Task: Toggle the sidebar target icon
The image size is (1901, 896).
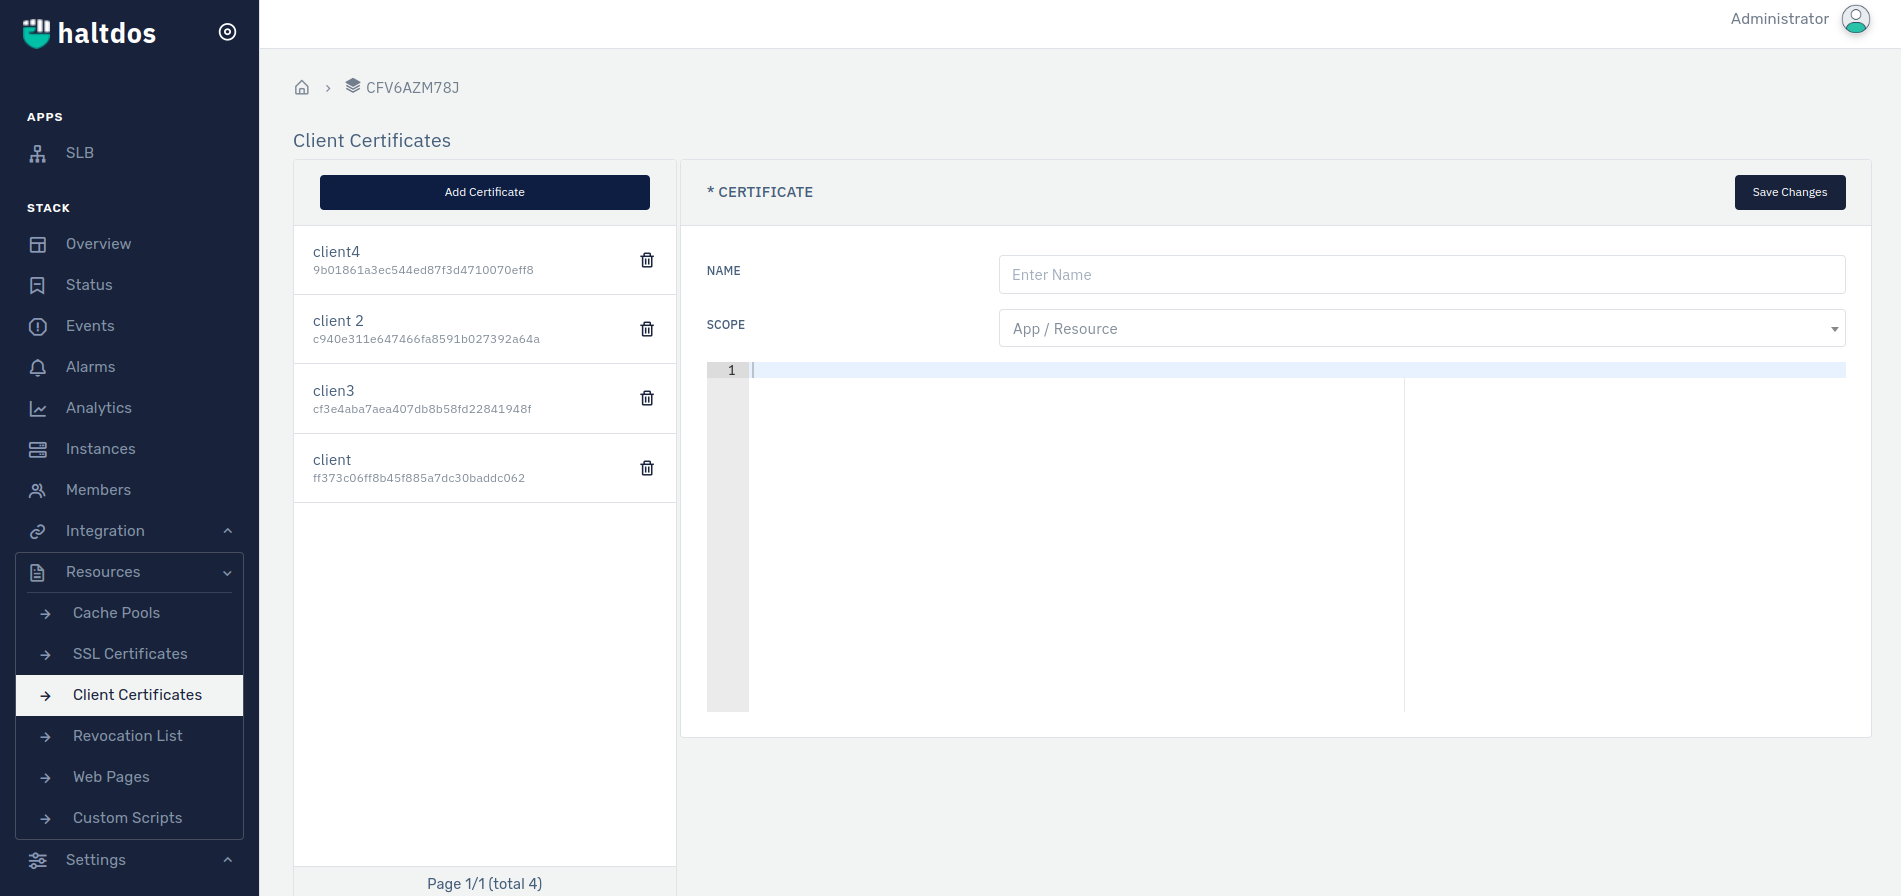Action: click(x=227, y=32)
